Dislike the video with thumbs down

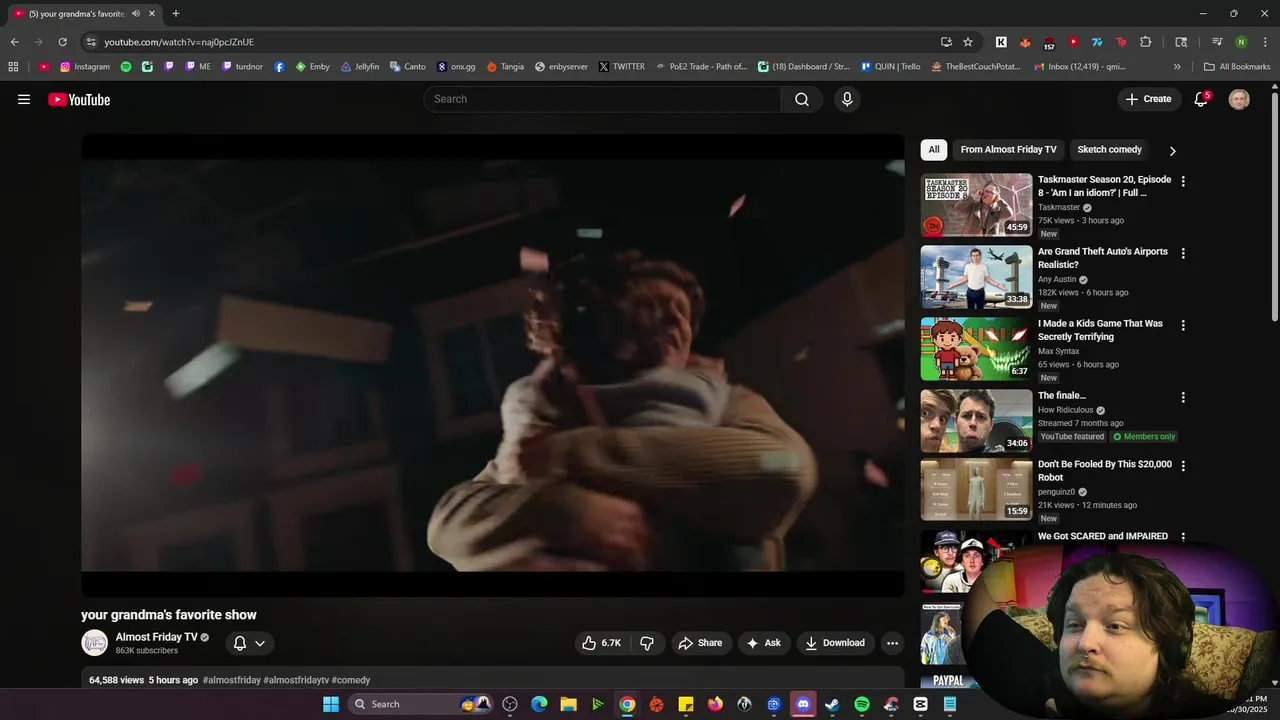tap(647, 643)
